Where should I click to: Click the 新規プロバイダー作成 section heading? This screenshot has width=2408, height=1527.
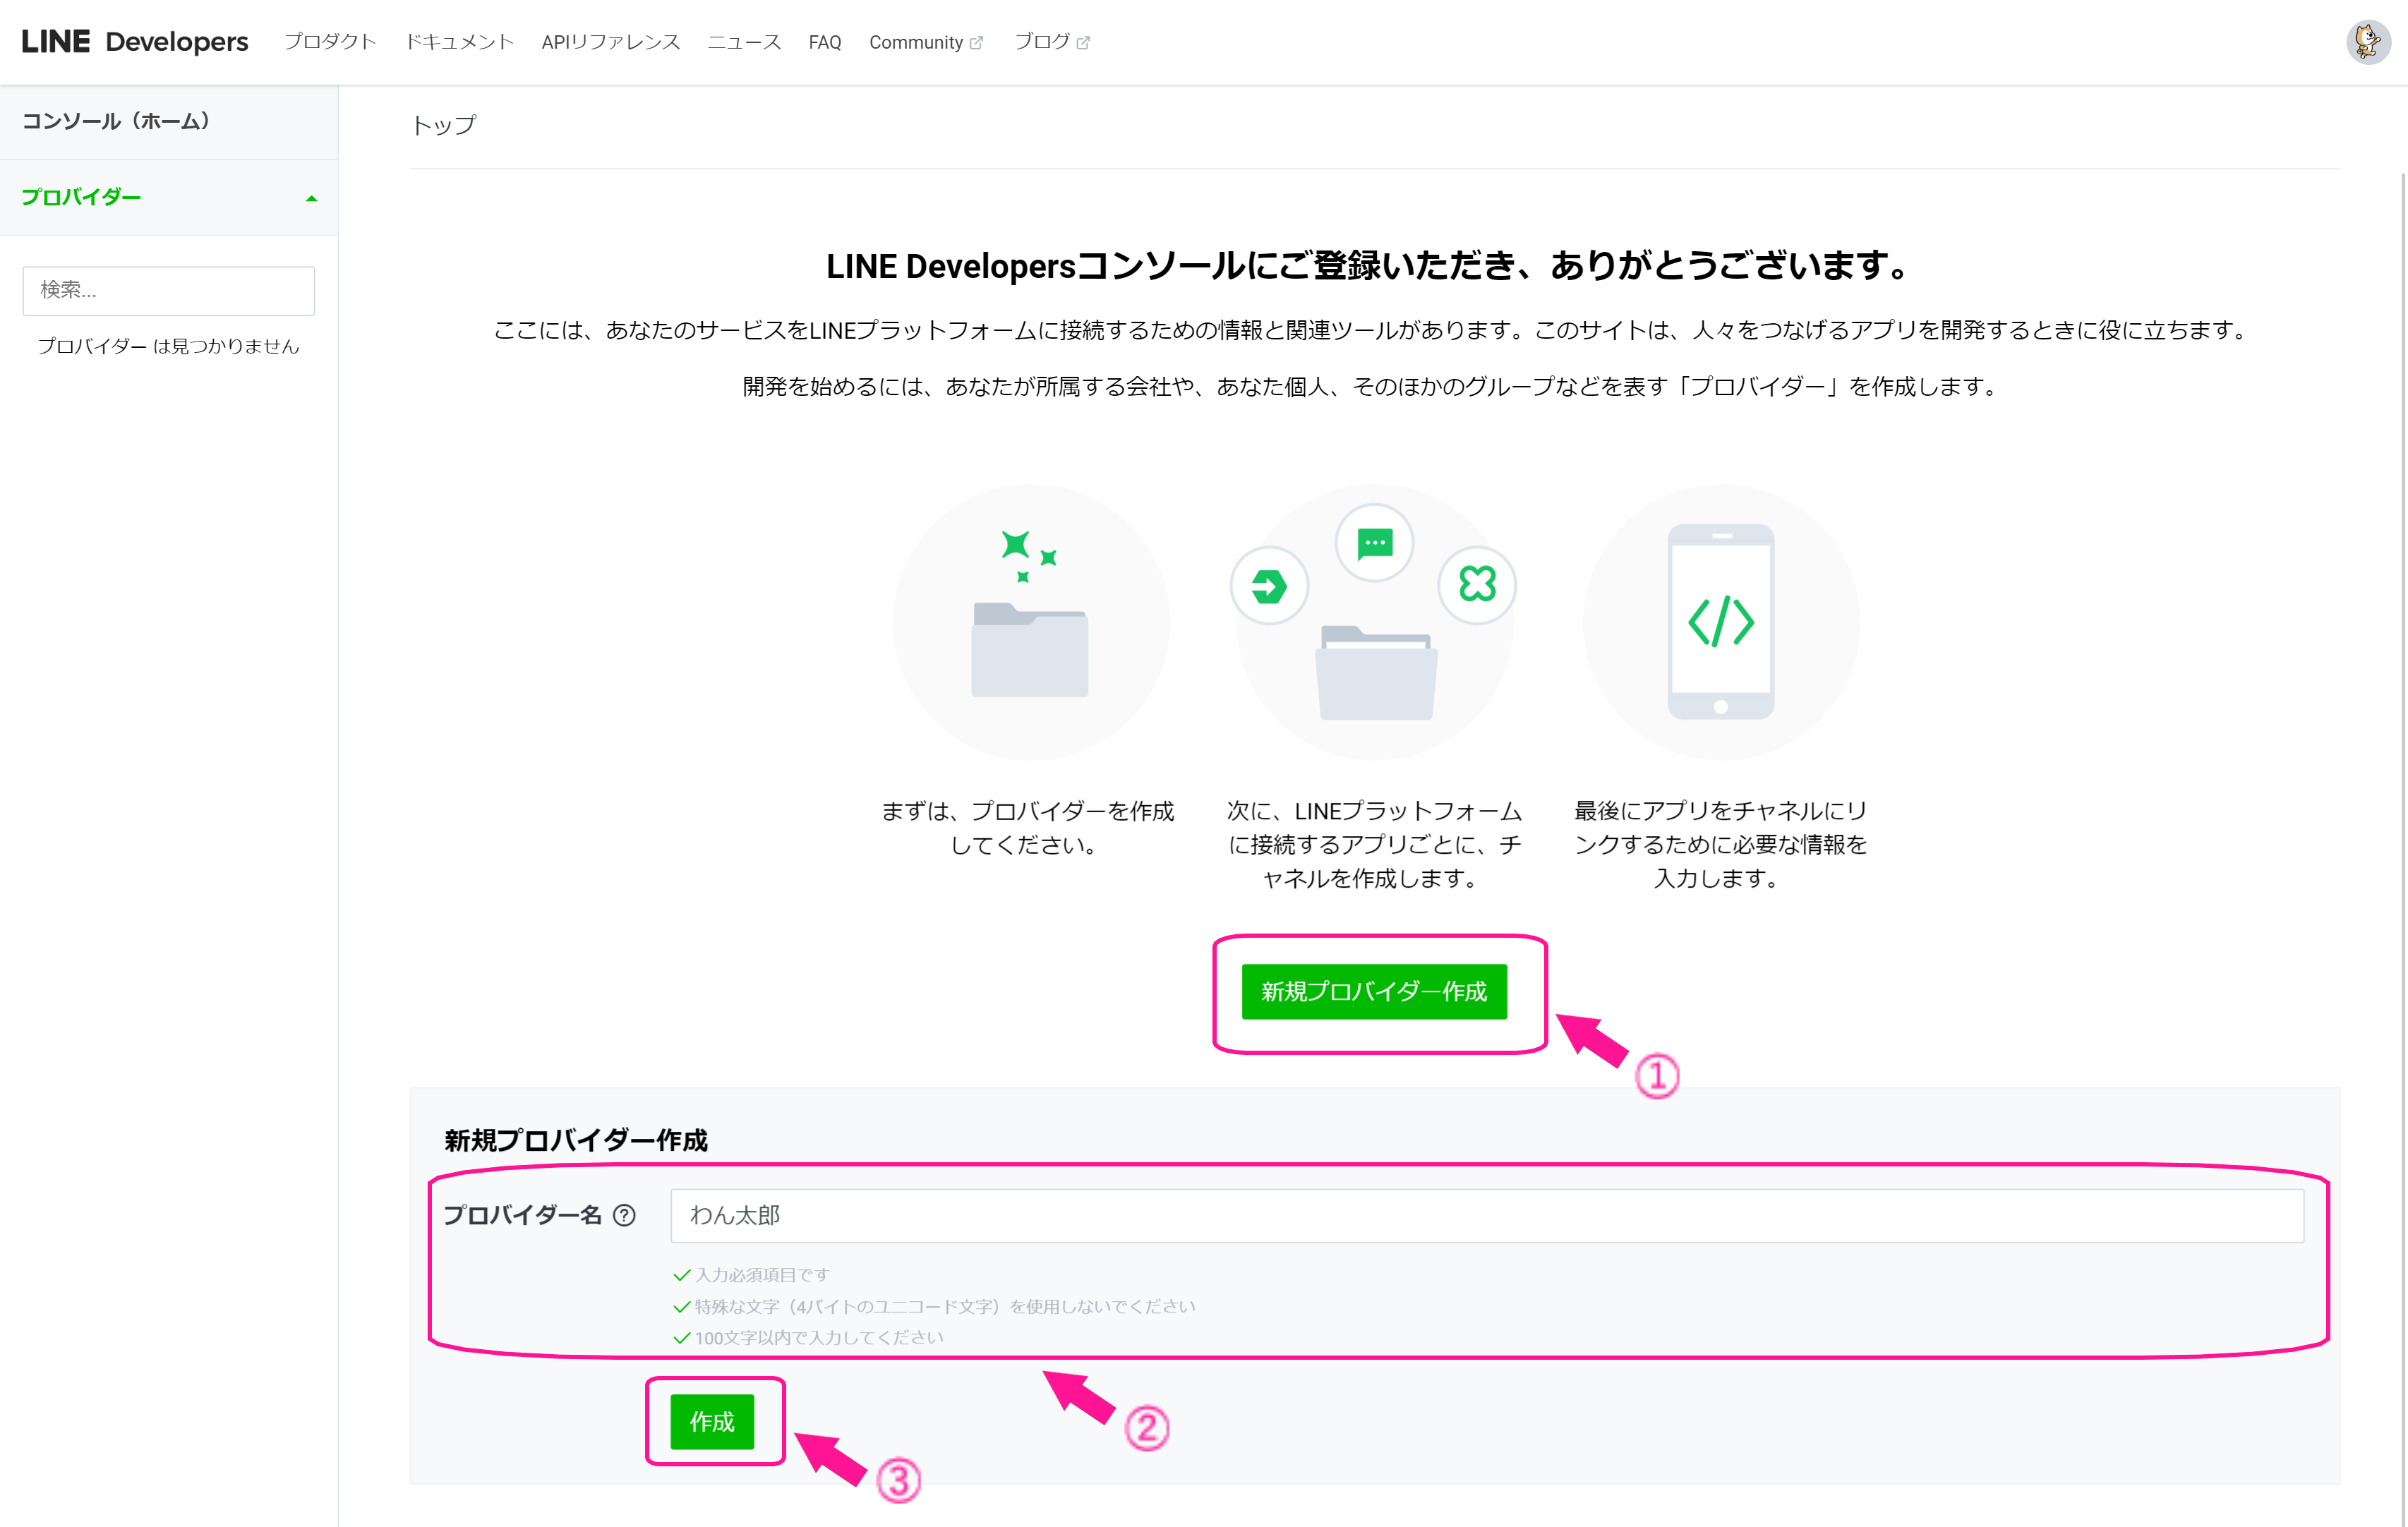coord(576,1140)
